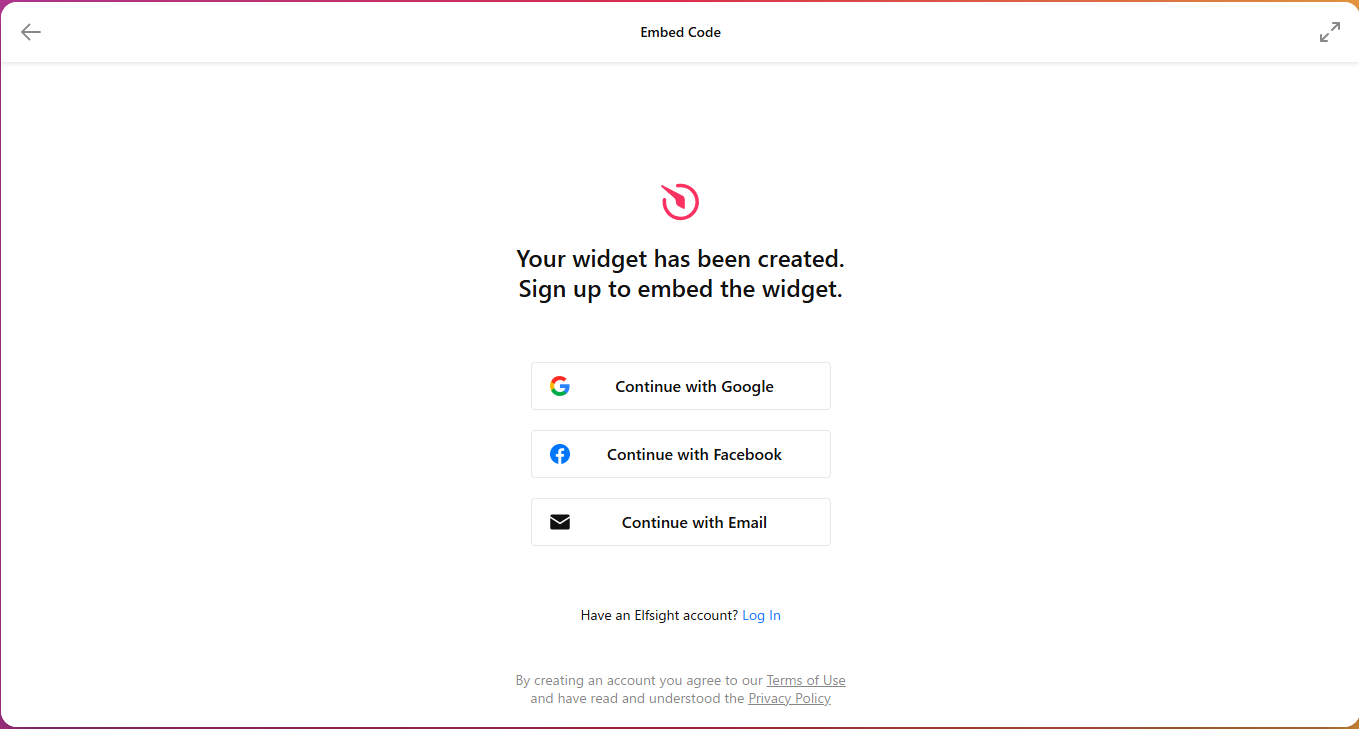Click the 'Have an Elfsight account?' text
Image resolution: width=1359 pixels, height=729 pixels.
pyautogui.click(x=659, y=615)
